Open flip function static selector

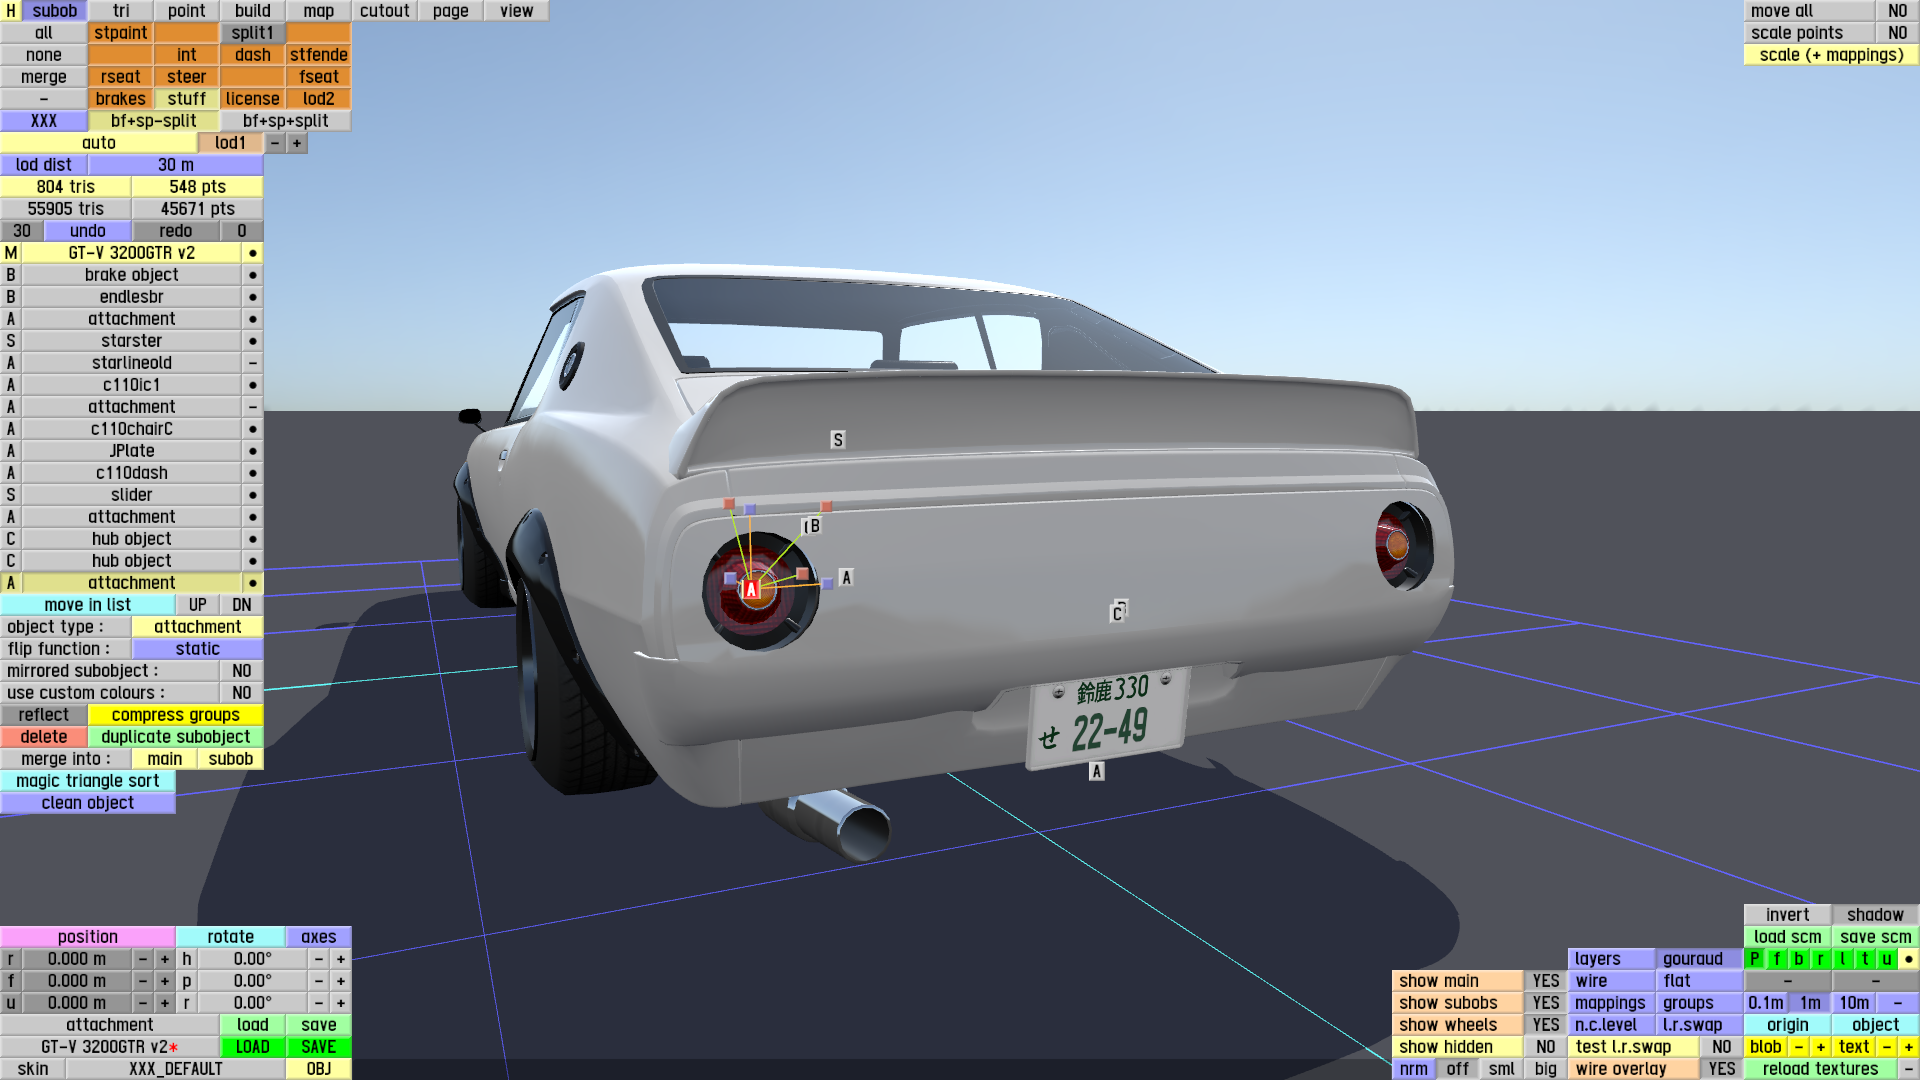197,649
